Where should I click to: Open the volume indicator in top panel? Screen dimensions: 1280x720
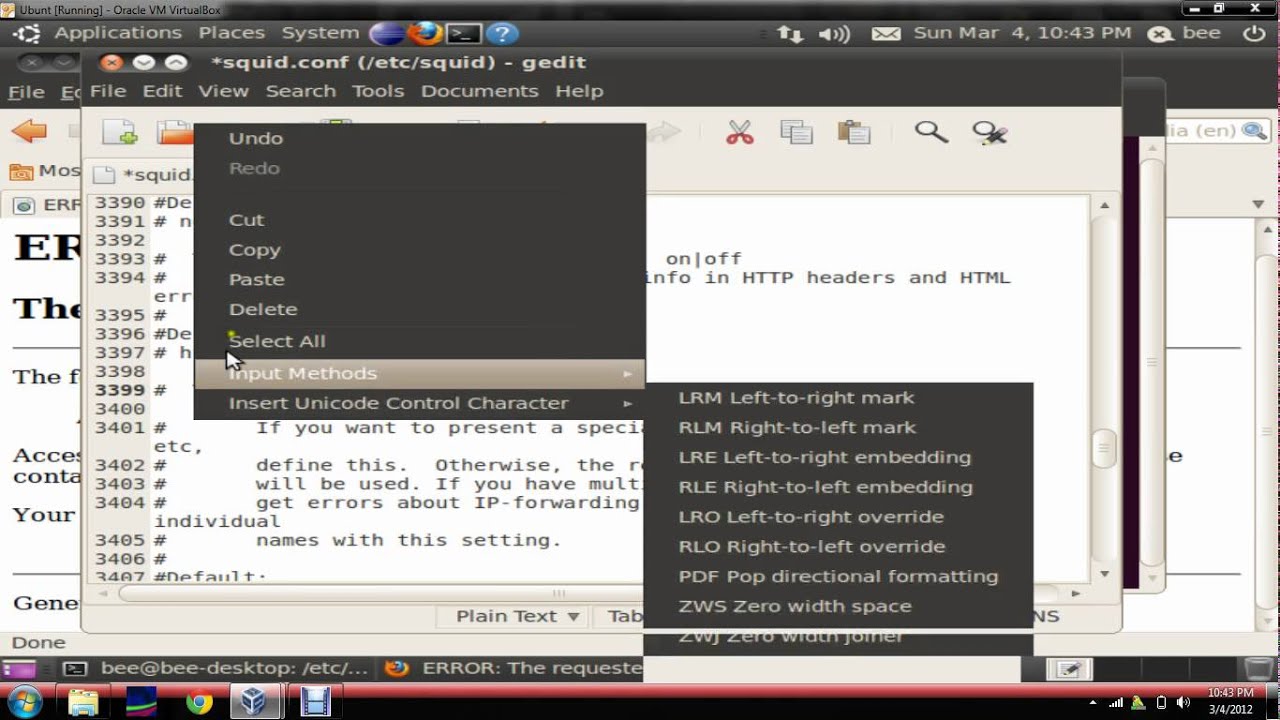click(x=833, y=34)
